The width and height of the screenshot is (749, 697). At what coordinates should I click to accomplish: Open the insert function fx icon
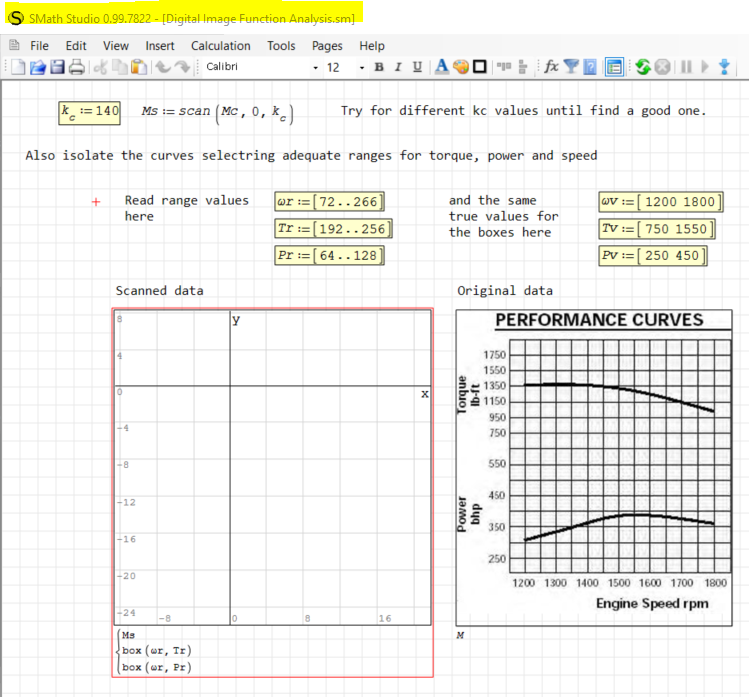click(551, 67)
